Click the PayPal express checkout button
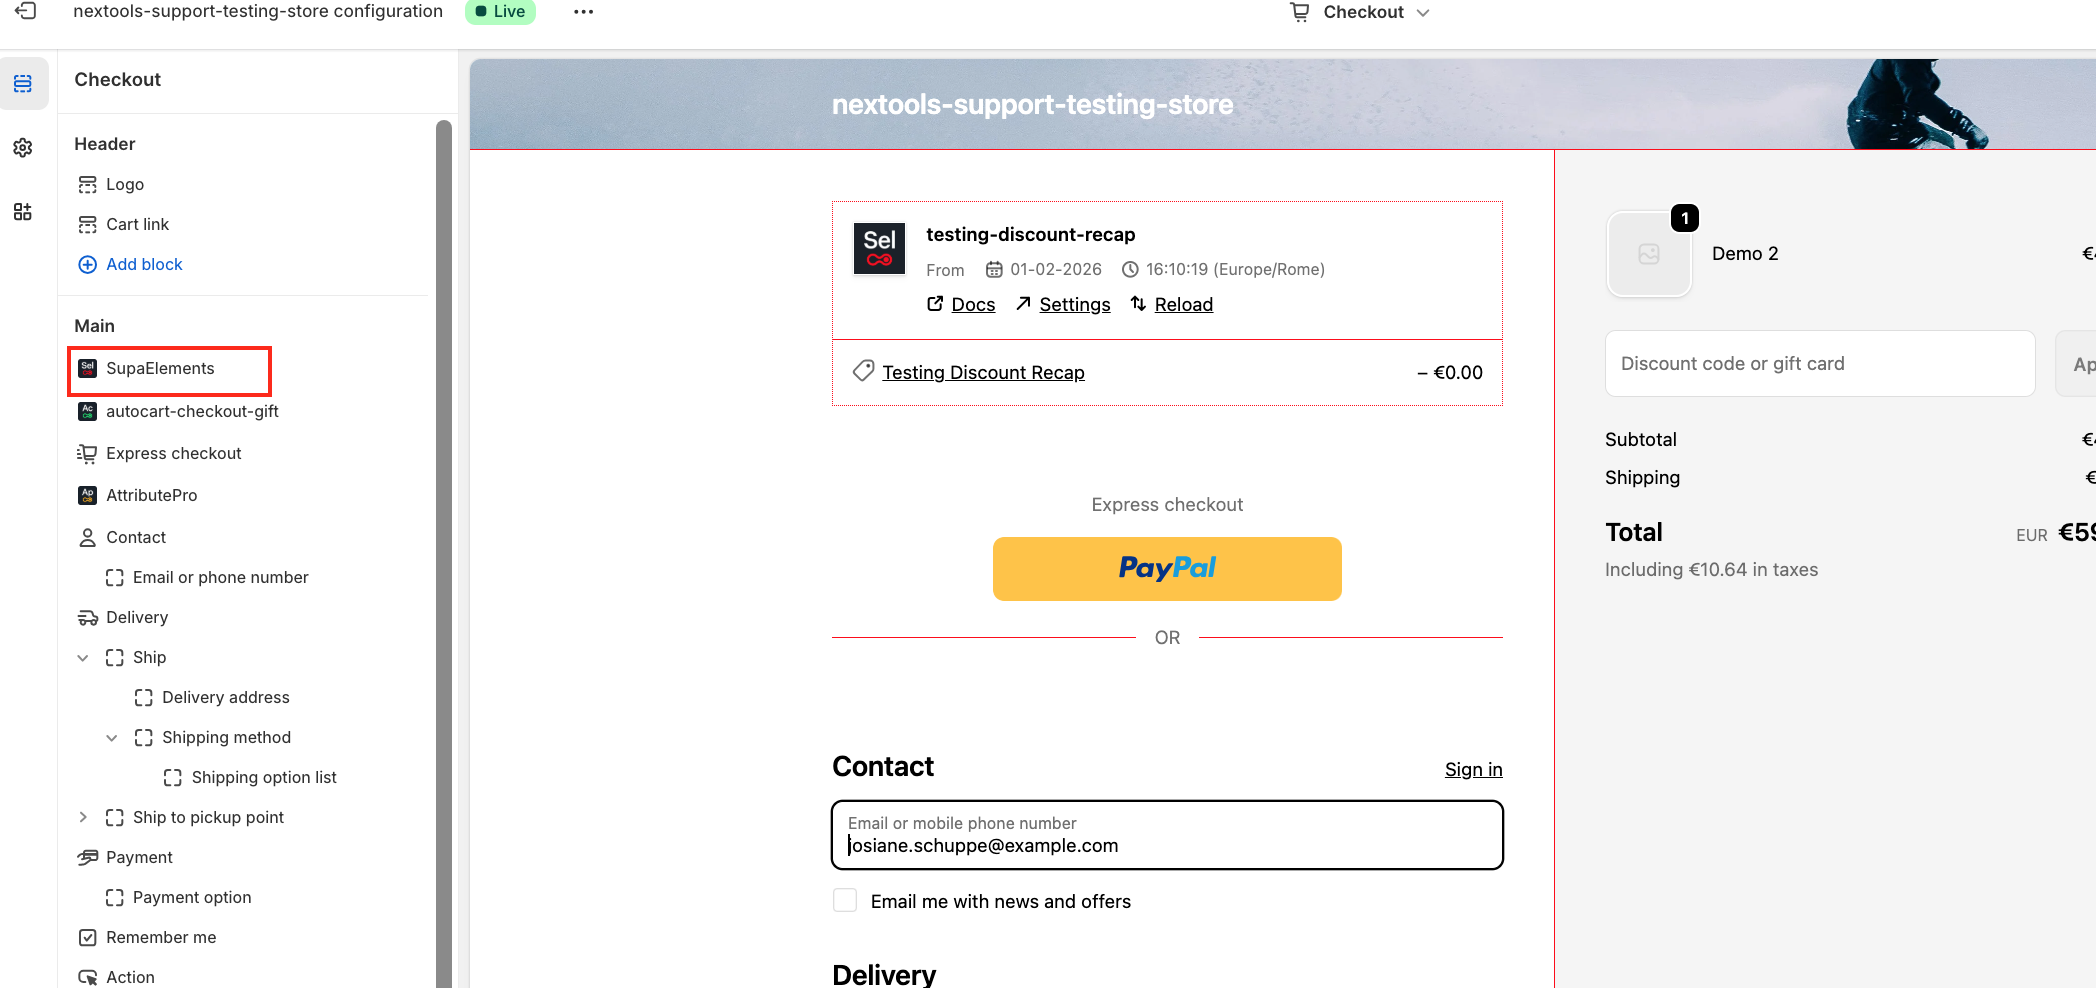This screenshot has height=988, width=2096. click(x=1166, y=569)
